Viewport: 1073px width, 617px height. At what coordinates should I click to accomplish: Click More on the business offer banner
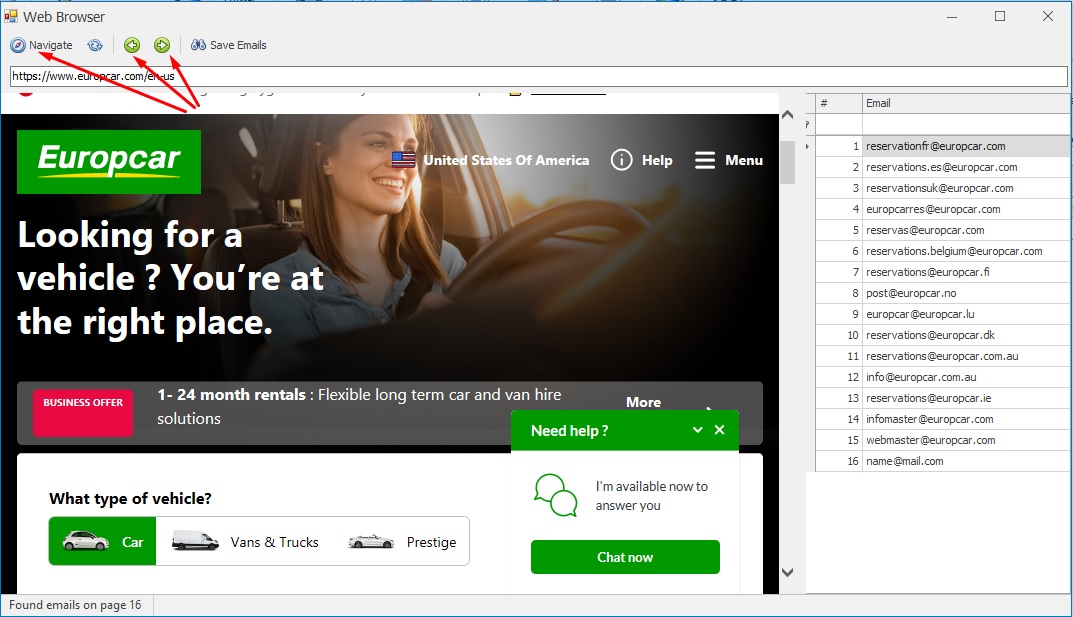pos(643,402)
